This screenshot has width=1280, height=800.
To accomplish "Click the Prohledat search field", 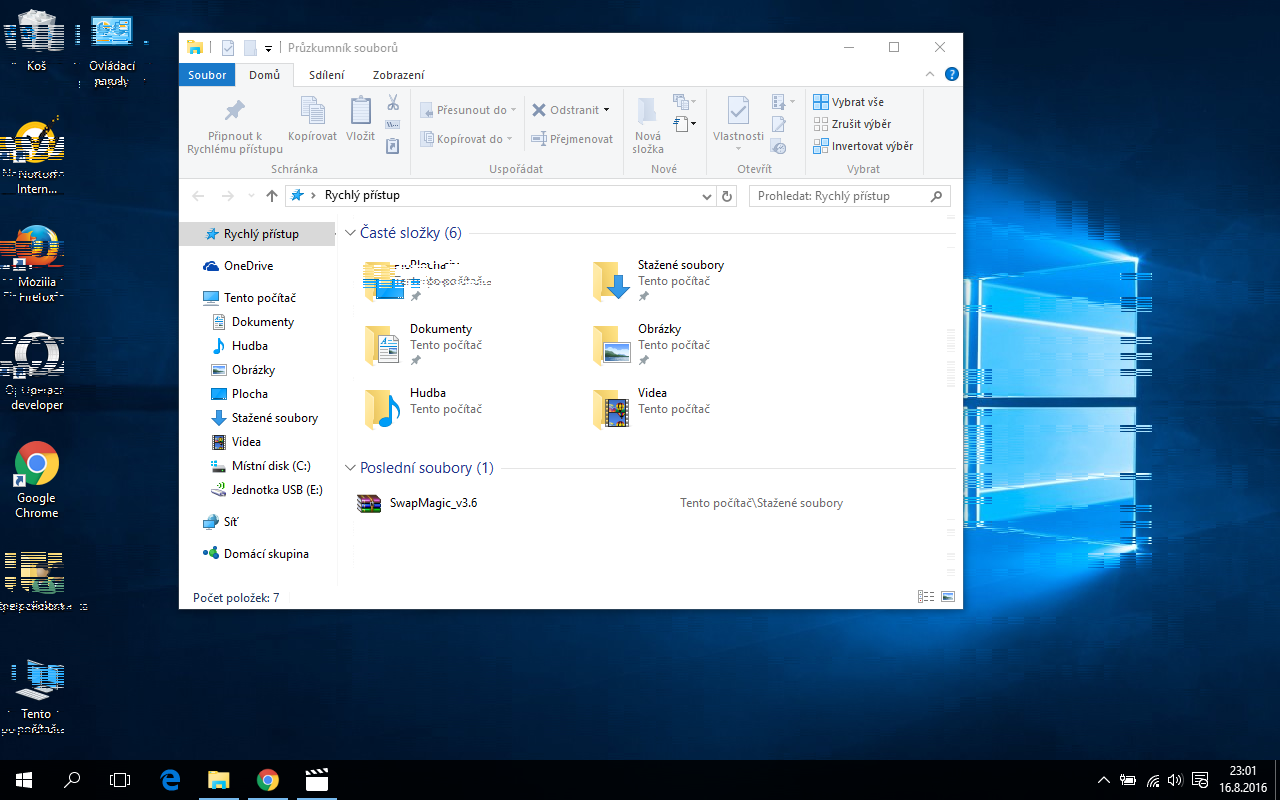I will coord(840,196).
